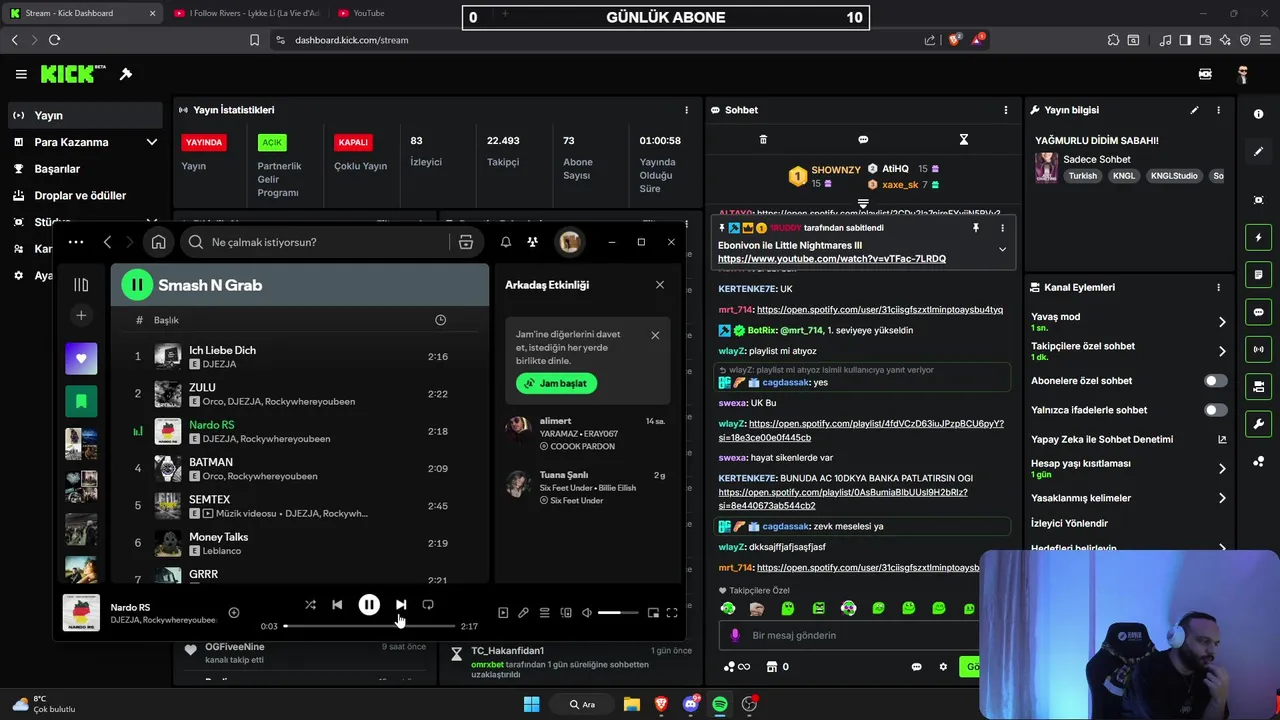Open Spotify connect to device icon
Viewport: 1280px width, 720px height.
[x=566, y=613]
